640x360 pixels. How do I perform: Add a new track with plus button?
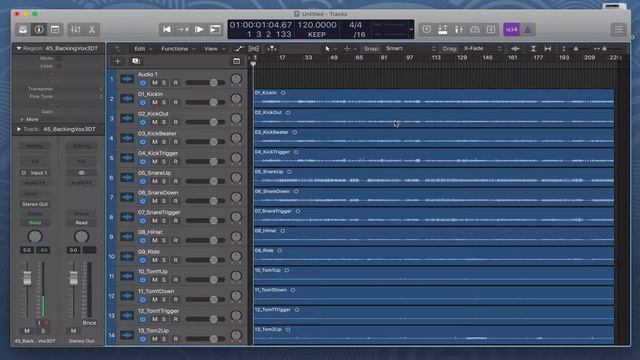point(118,61)
